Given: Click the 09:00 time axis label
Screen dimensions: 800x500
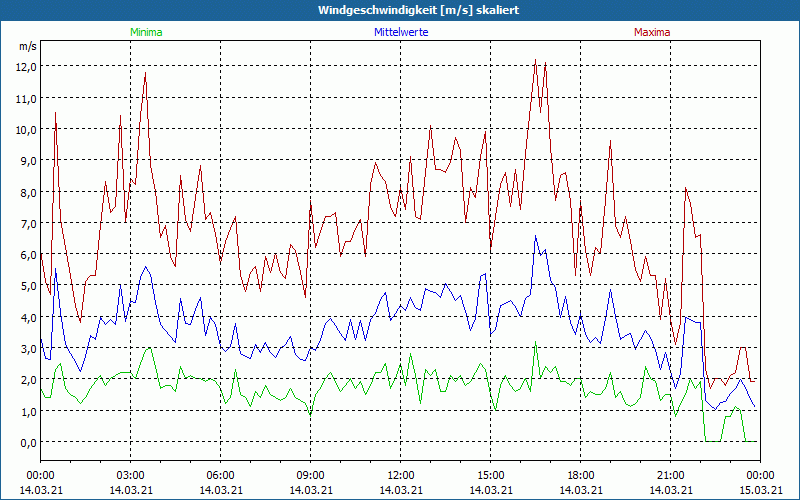Looking at the screenshot, I should (311, 476).
